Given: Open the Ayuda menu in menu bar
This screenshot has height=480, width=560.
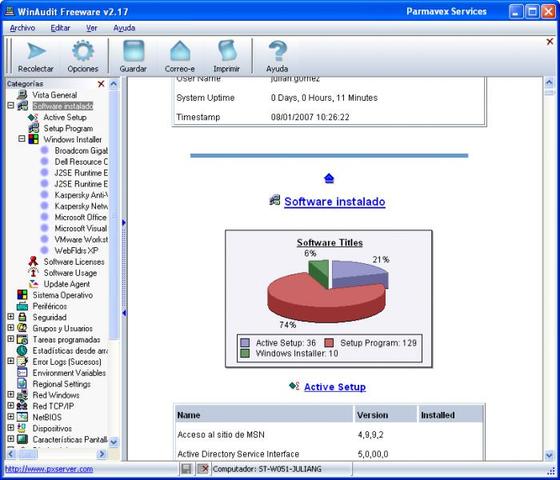Looking at the screenshot, I should [124, 28].
